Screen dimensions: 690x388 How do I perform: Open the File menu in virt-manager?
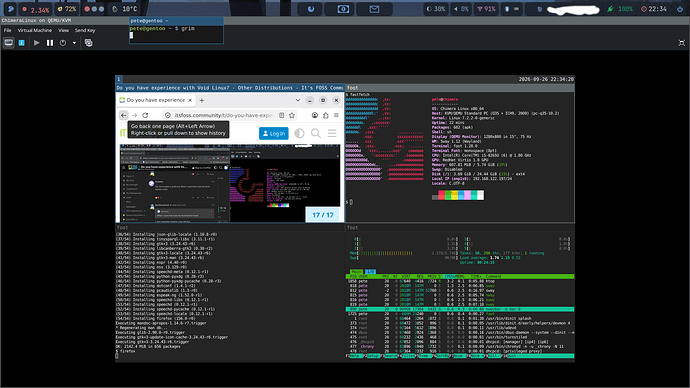(7, 30)
